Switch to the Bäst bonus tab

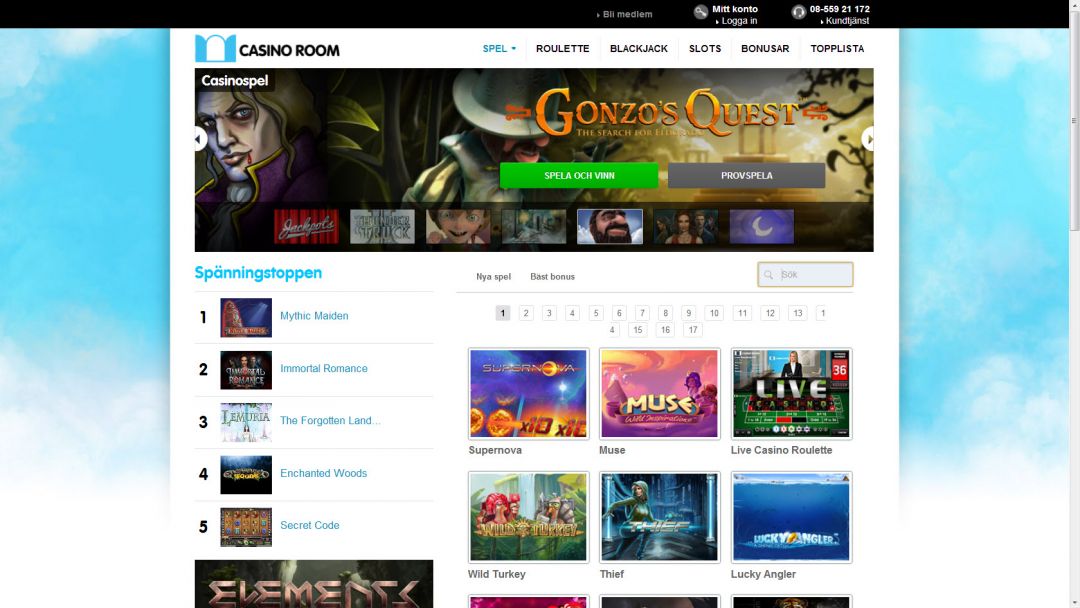point(552,277)
